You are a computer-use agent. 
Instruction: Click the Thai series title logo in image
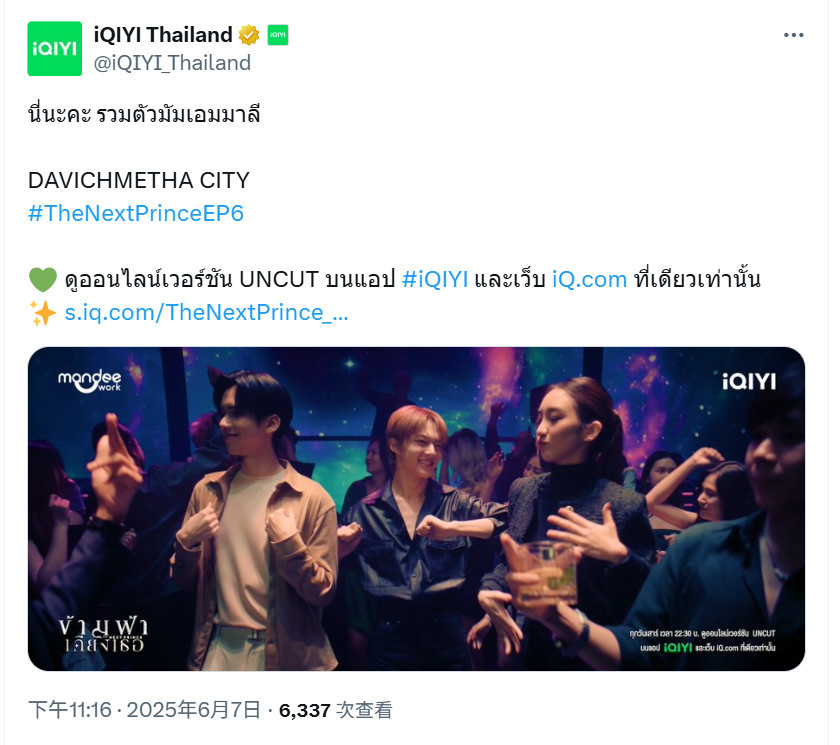click(103, 635)
